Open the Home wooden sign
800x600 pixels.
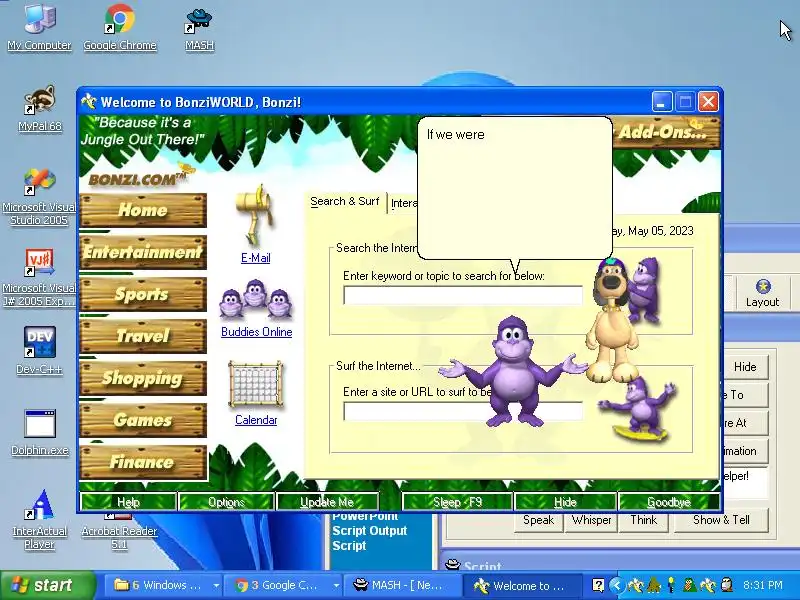[143, 210]
